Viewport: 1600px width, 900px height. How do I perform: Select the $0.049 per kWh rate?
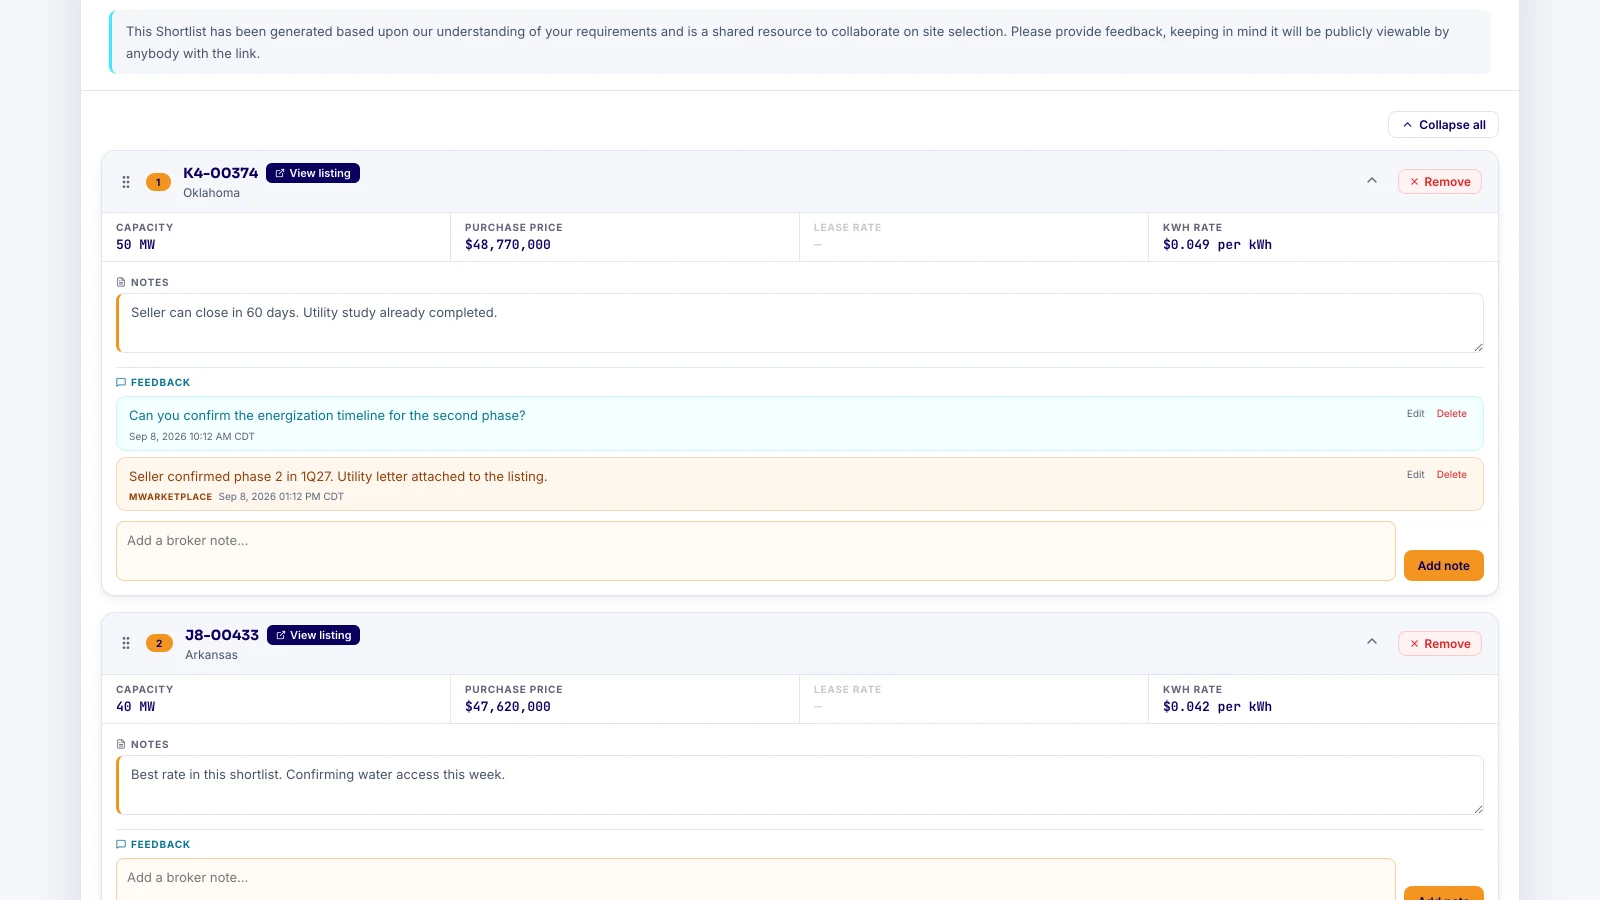click(x=1217, y=245)
